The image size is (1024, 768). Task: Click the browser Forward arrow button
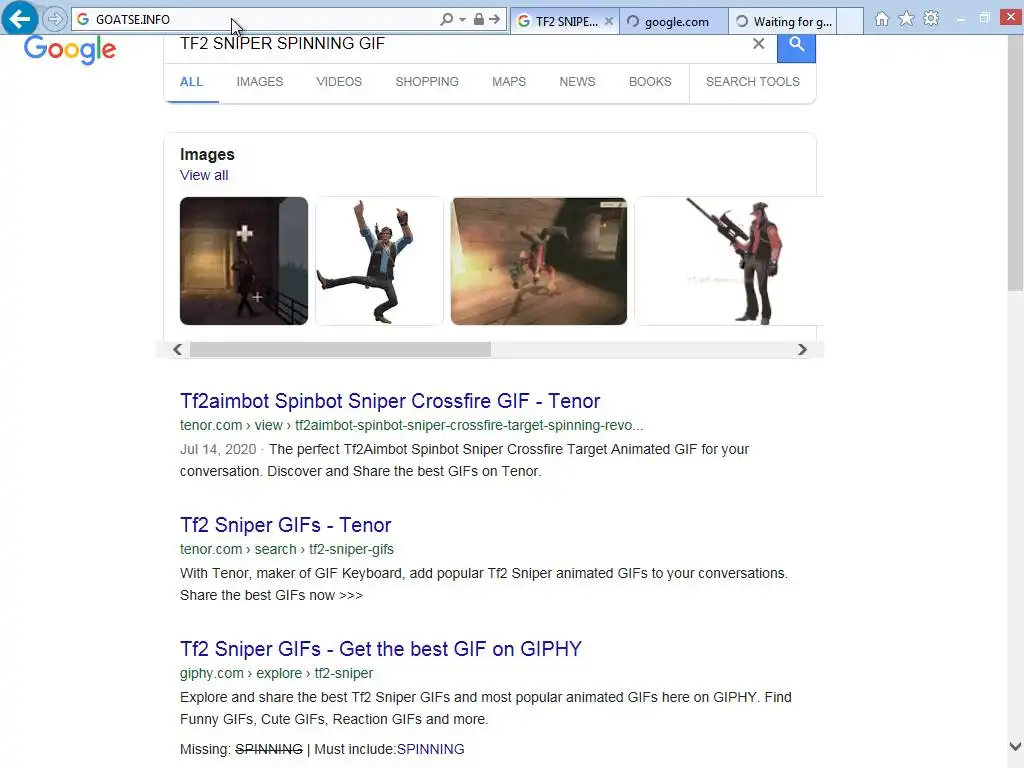(56, 19)
